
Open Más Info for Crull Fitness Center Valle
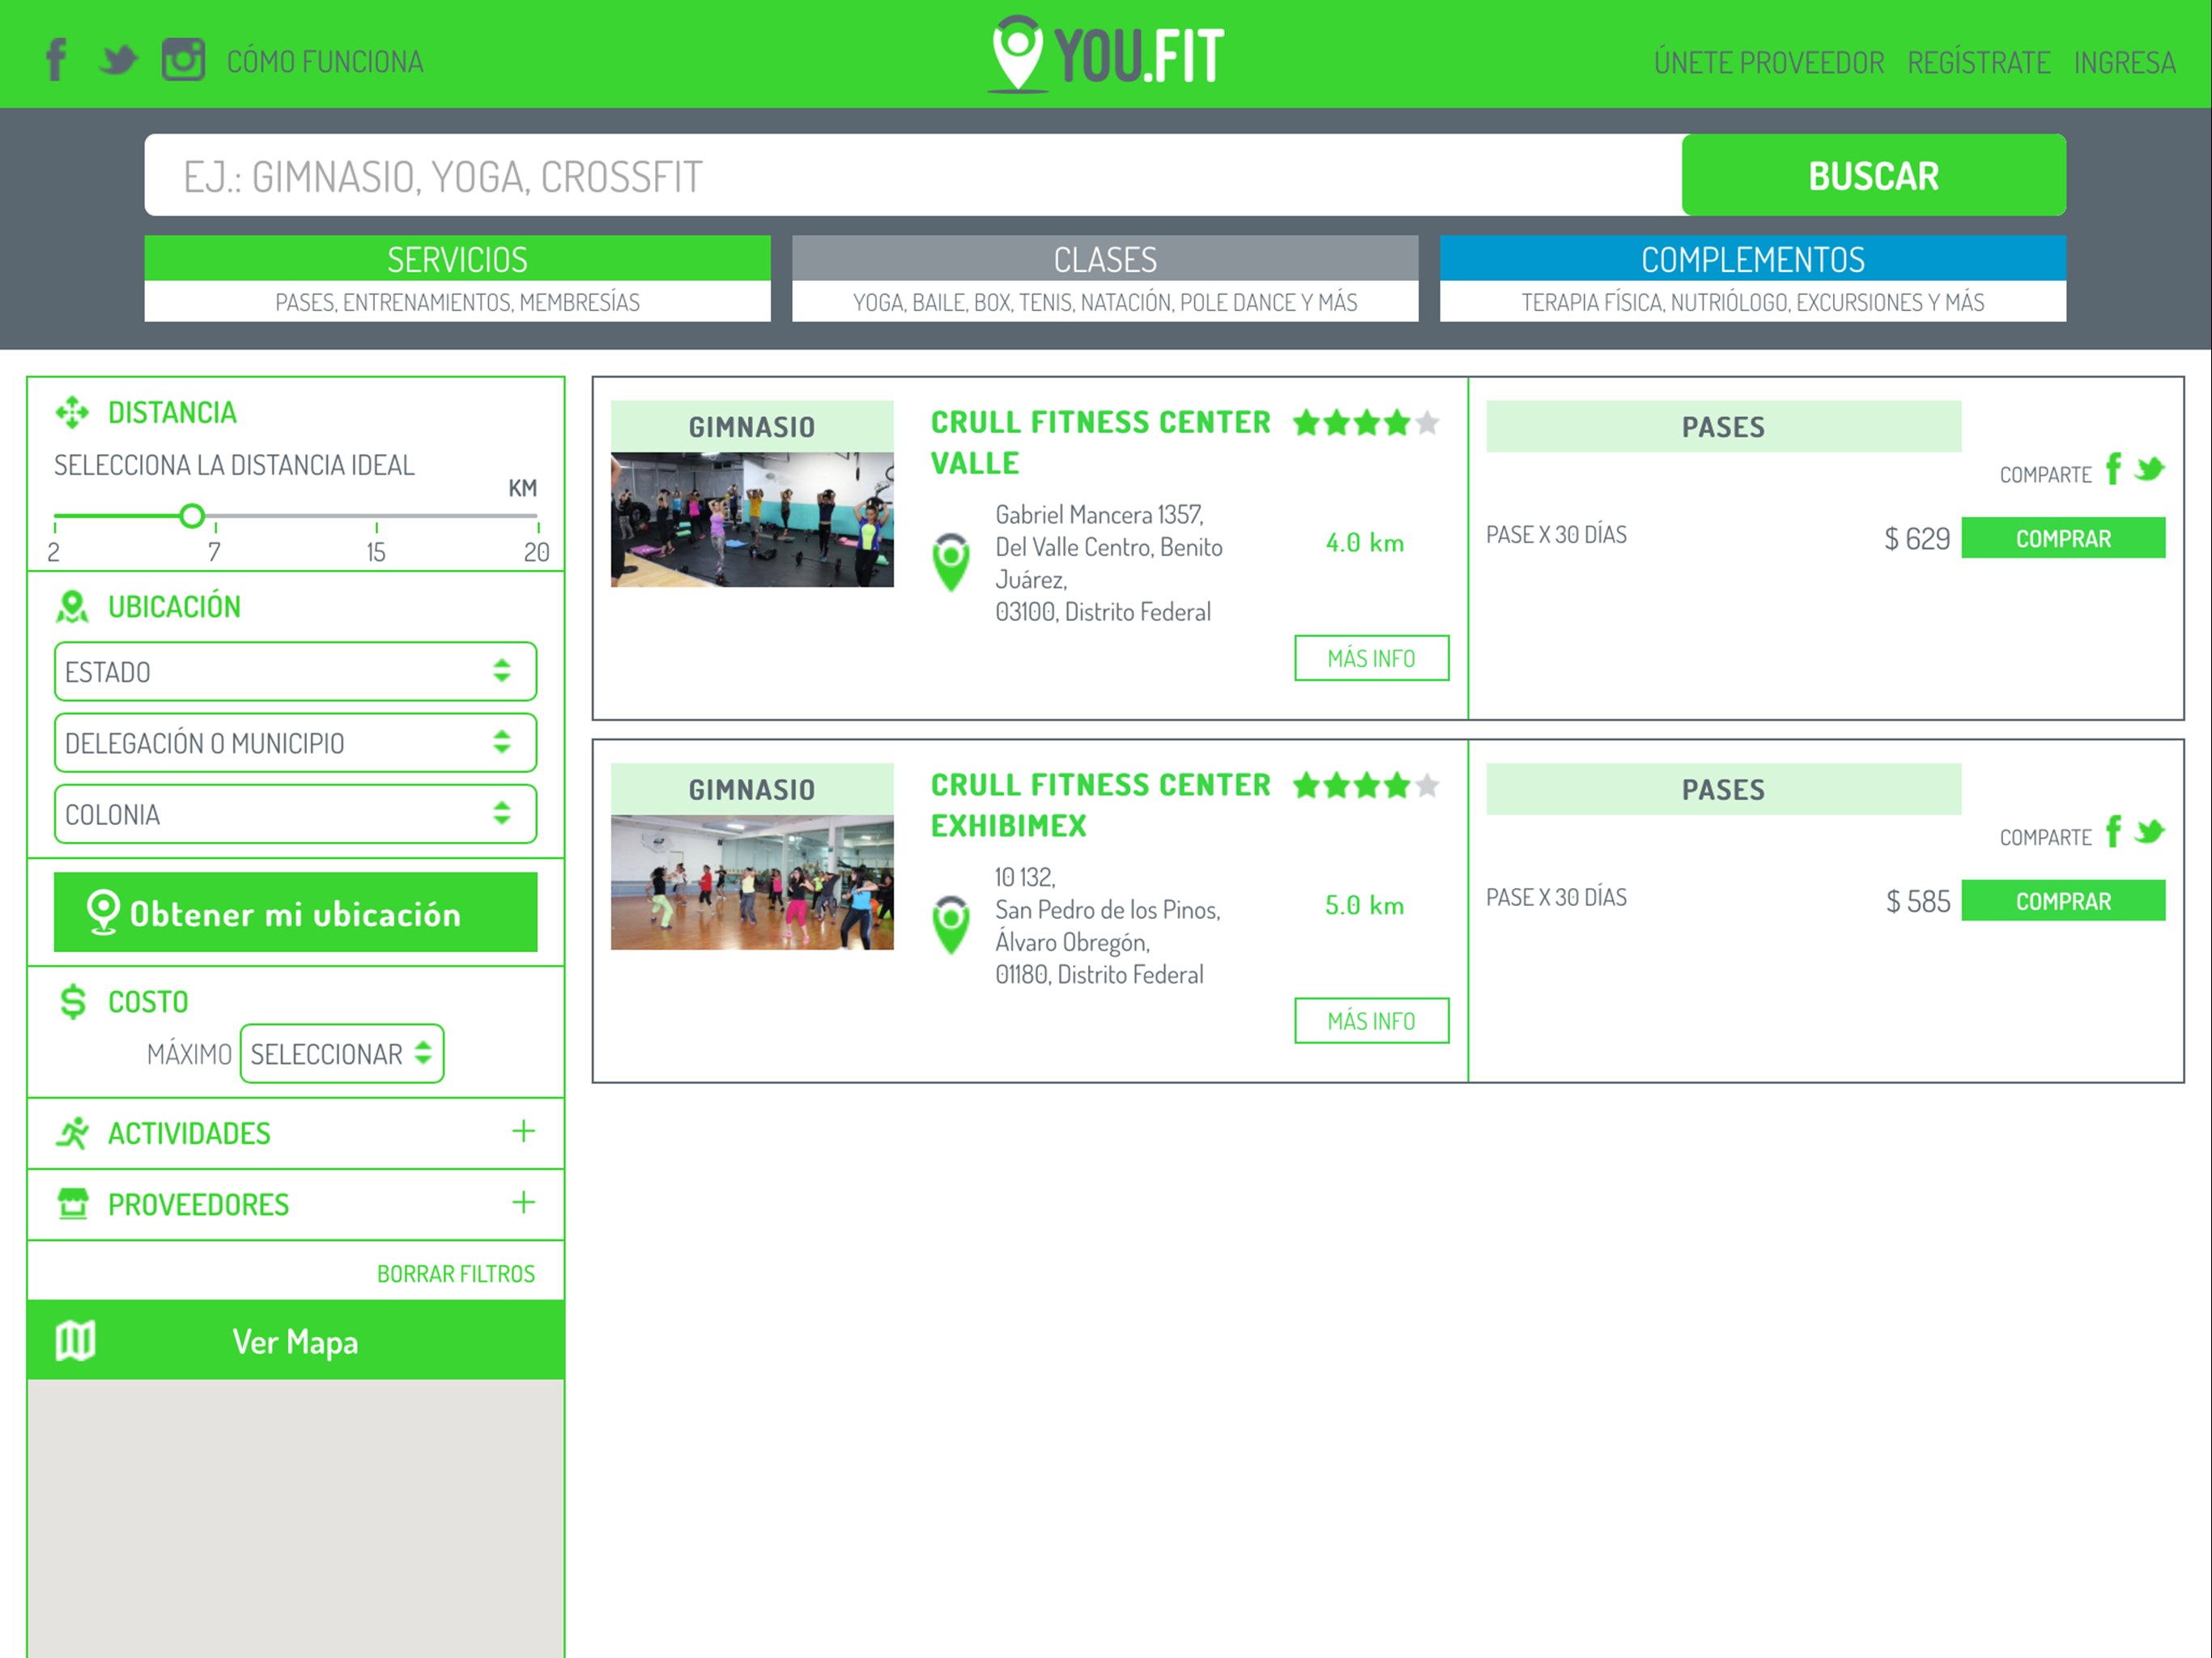tap(1371, 658)
